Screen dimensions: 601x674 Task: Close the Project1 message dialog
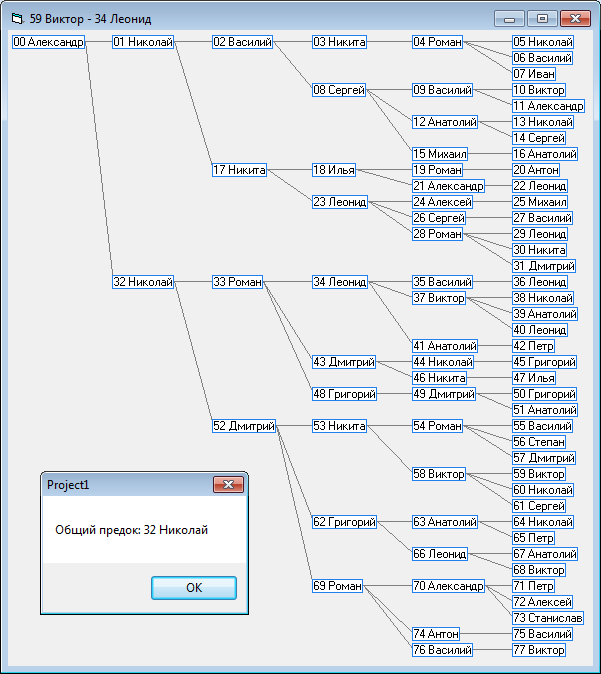click(229, 485)
